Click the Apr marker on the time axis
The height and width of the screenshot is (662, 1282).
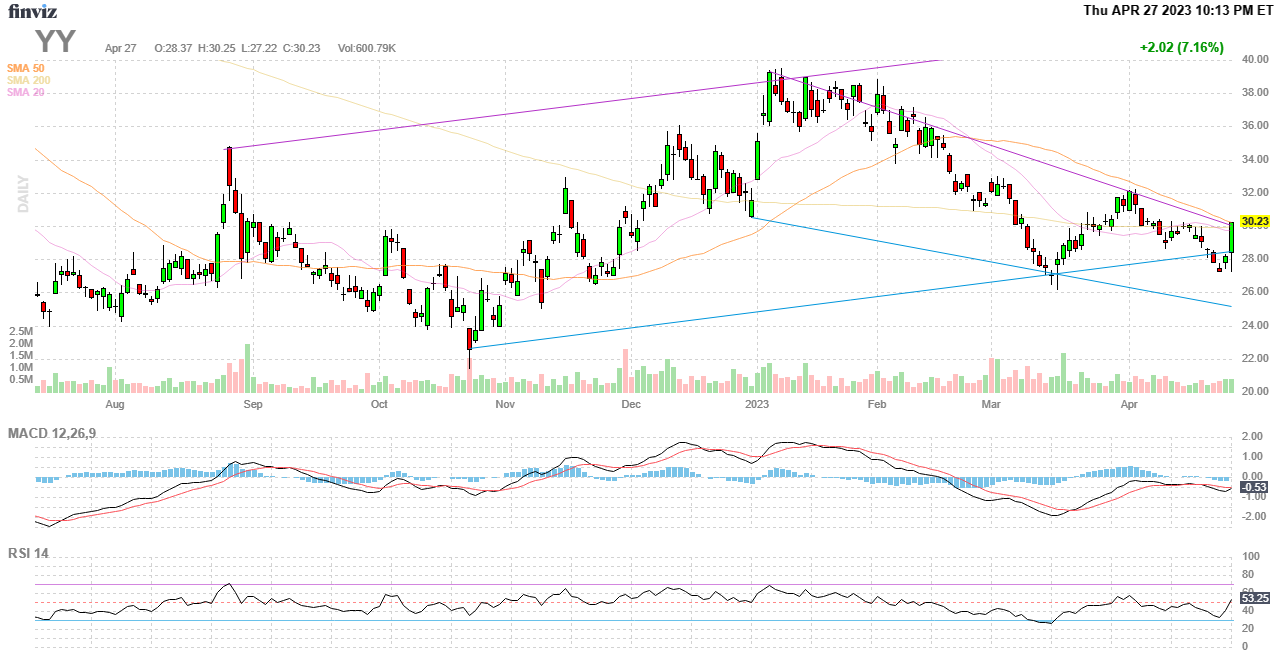1130,405
